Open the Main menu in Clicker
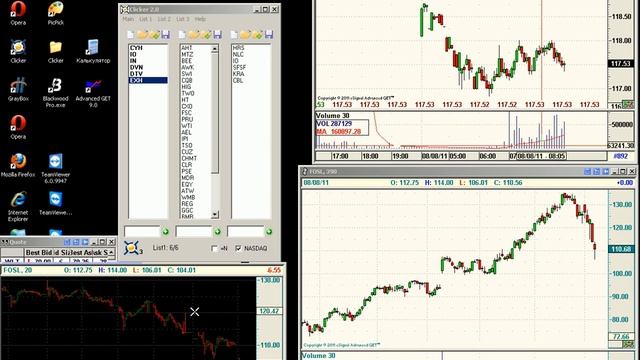Screen dimensions: 640x360 tap(128, 19)
